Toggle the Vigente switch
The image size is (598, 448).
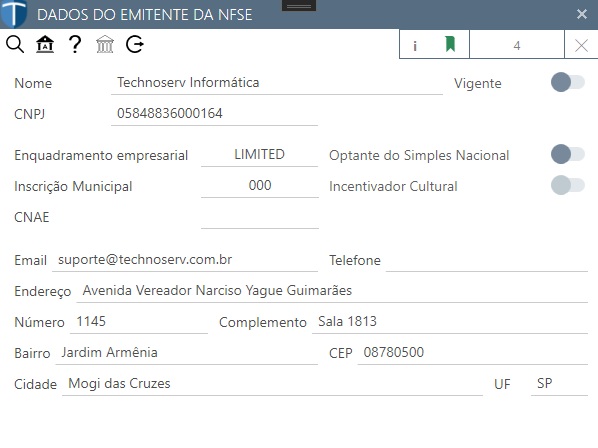[567, 82]
